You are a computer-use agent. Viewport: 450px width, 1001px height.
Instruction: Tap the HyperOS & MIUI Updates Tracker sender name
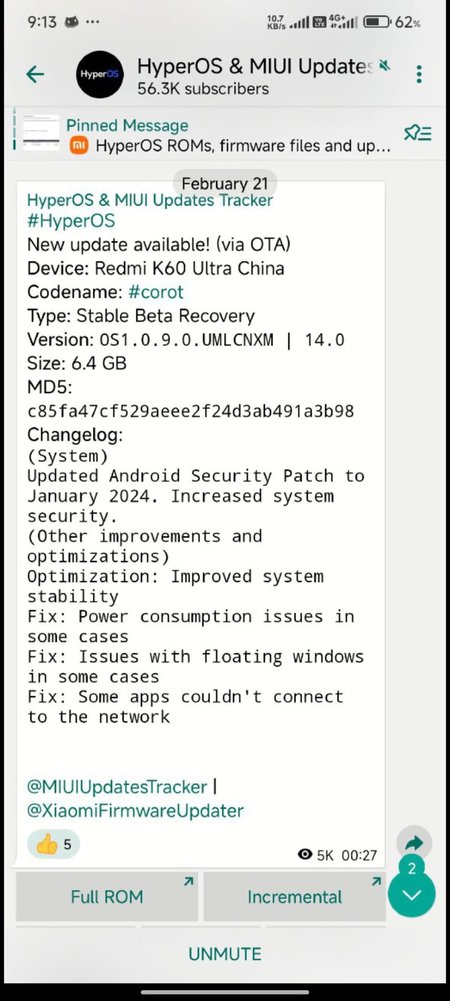[150, 200]
